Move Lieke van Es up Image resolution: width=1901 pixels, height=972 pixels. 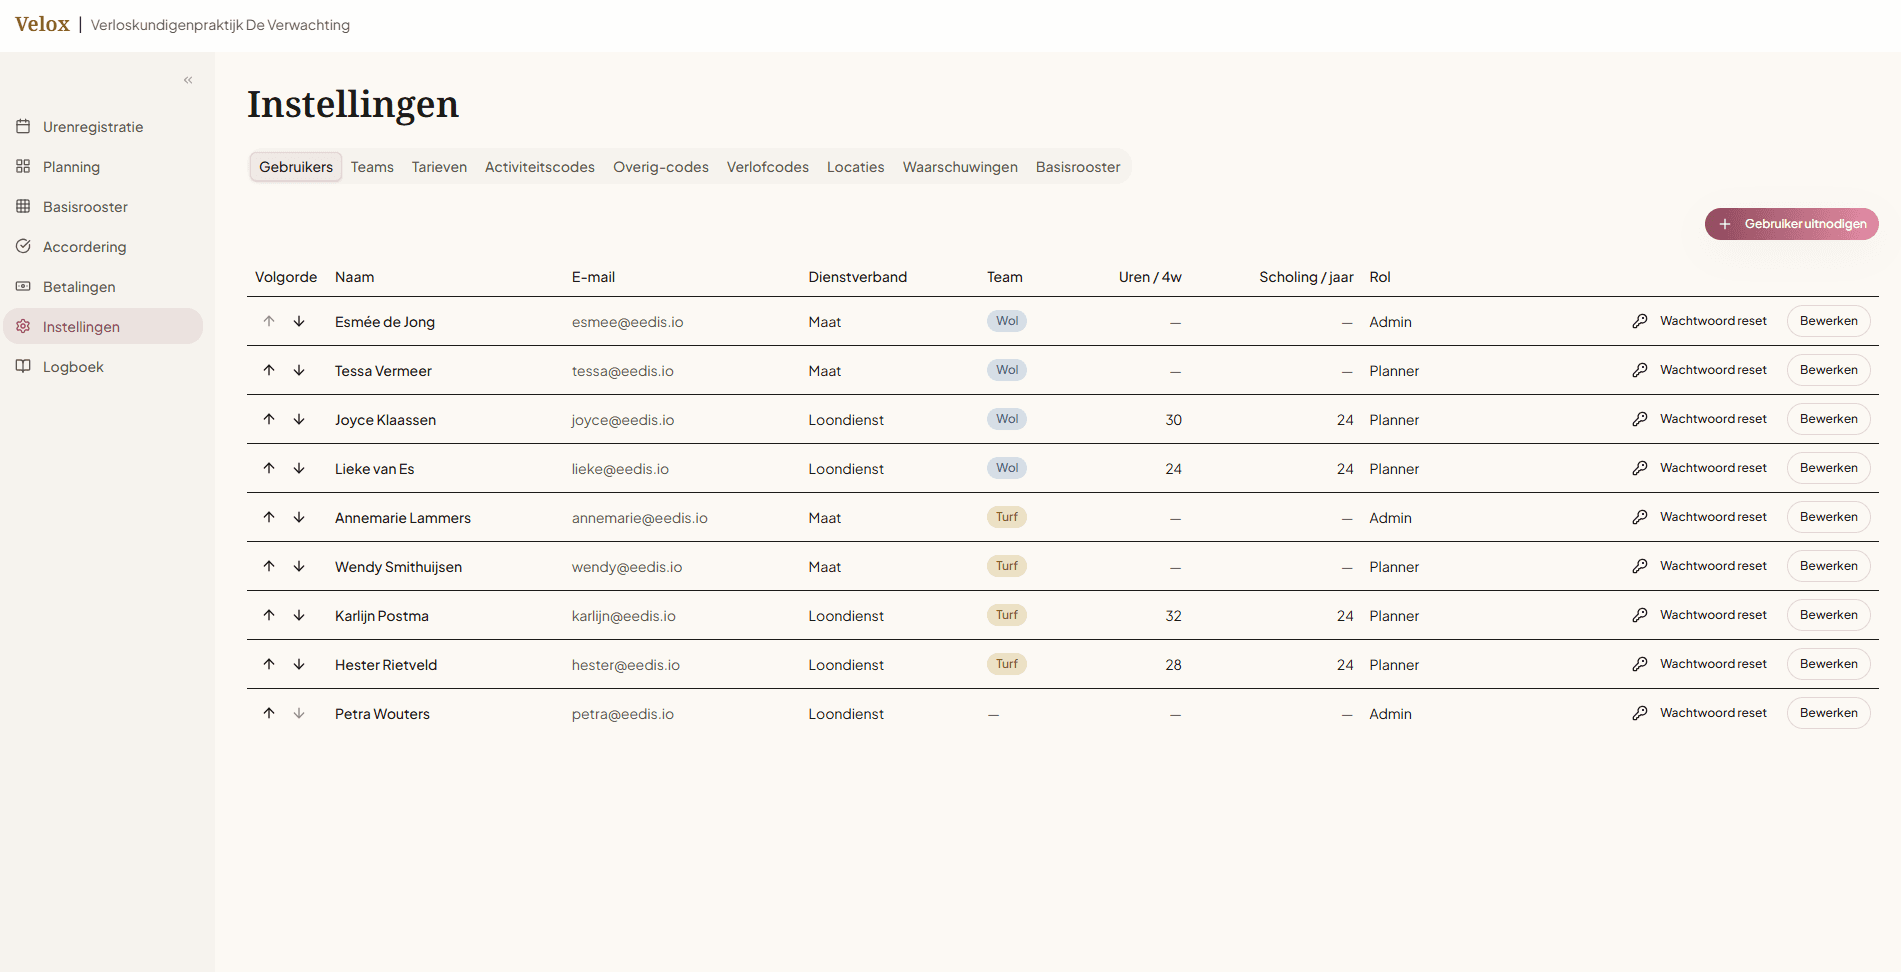(x=269, y=468)
